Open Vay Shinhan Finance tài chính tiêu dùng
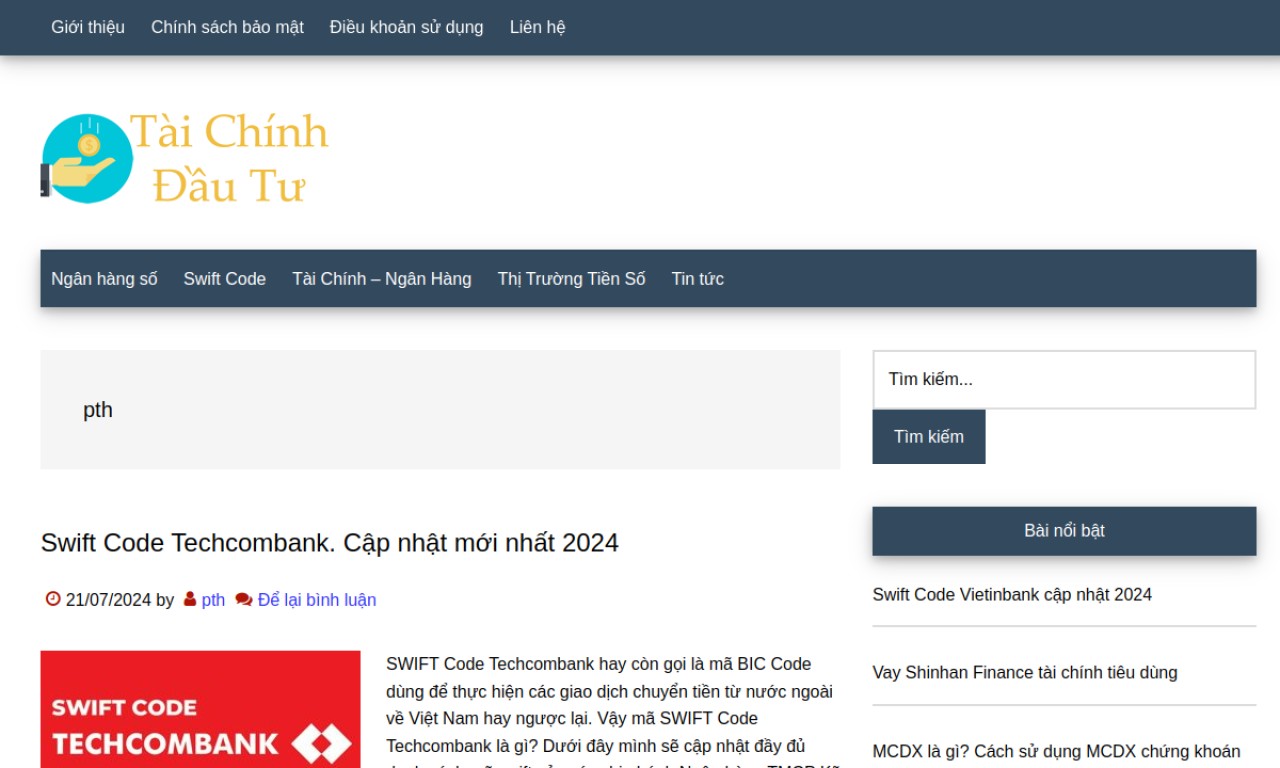The height and width of the screenshot is (768, 1280). click(1025, 673)
